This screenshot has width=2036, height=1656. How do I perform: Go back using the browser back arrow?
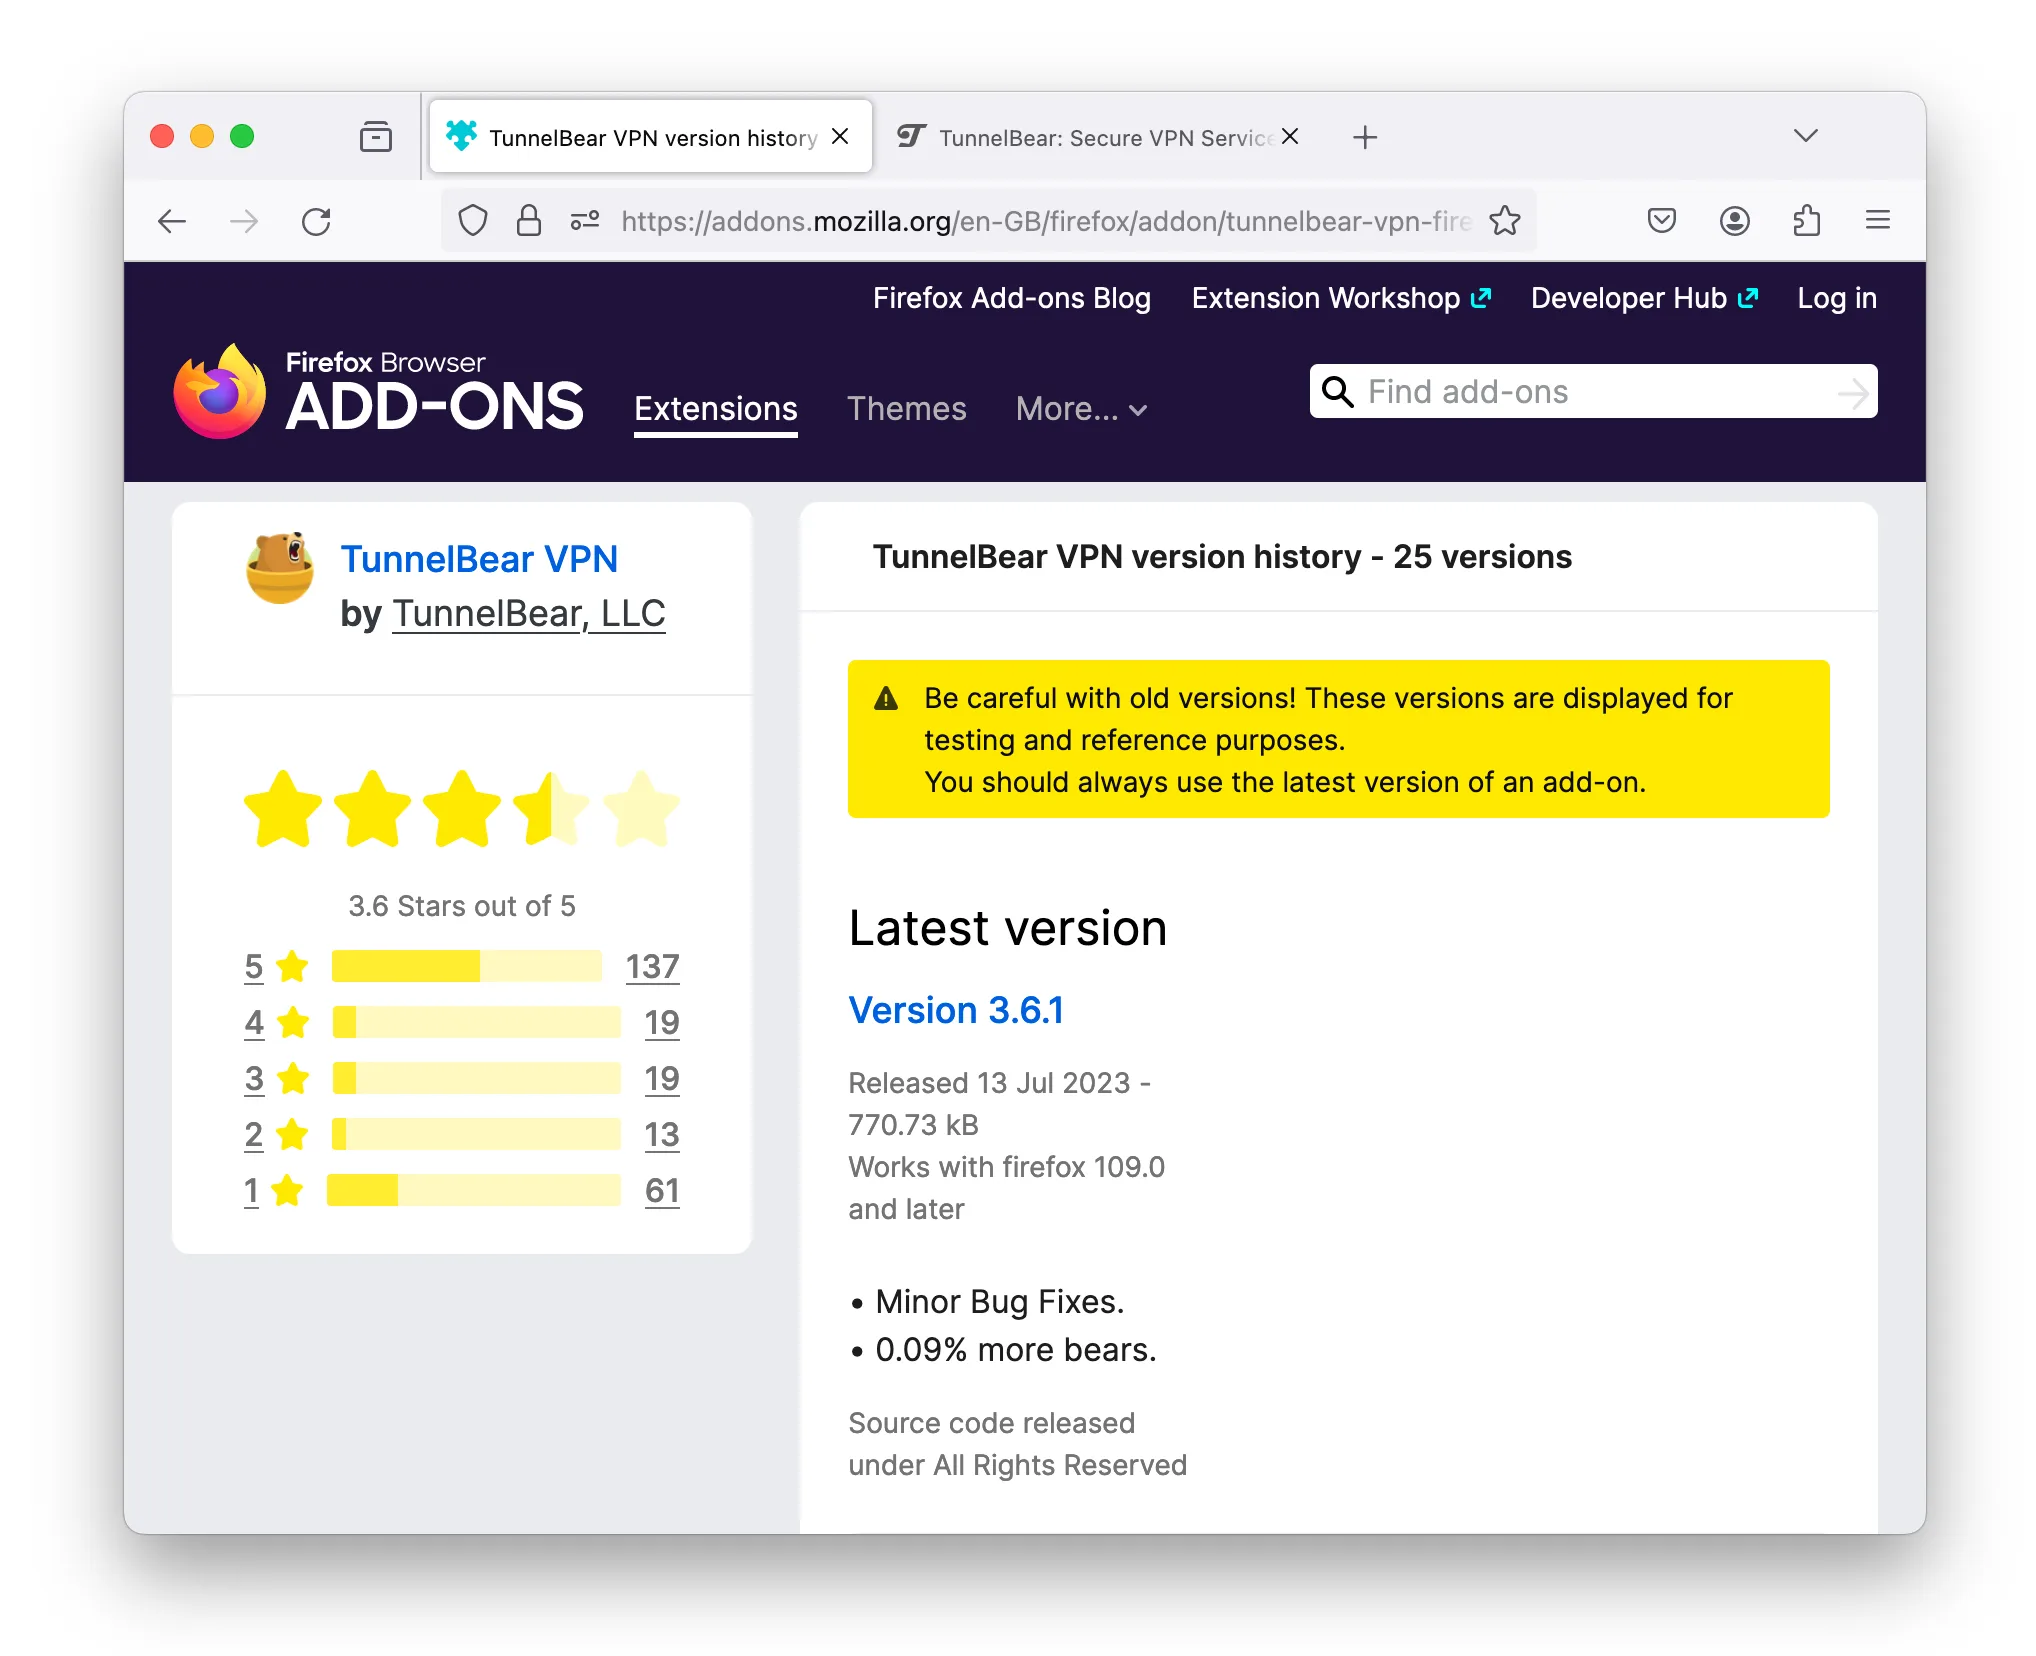tap(172, 221)
